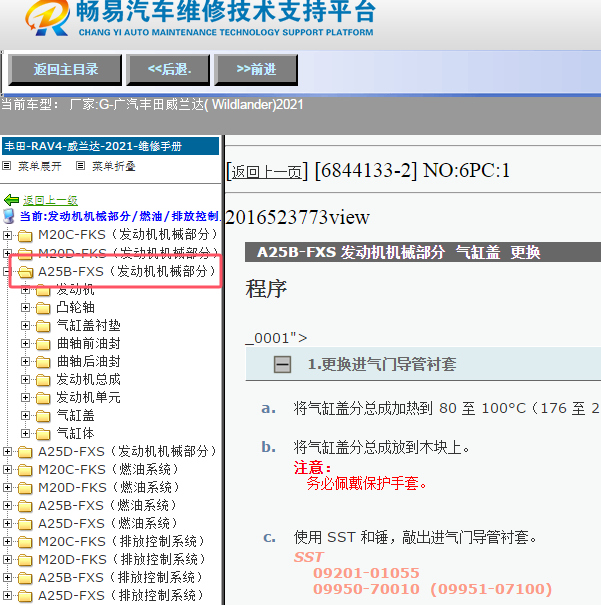The height and width of the screenshot is (605, 601).
Task: Expand the 曲轴前油封 folder
Action: (25, 343)
